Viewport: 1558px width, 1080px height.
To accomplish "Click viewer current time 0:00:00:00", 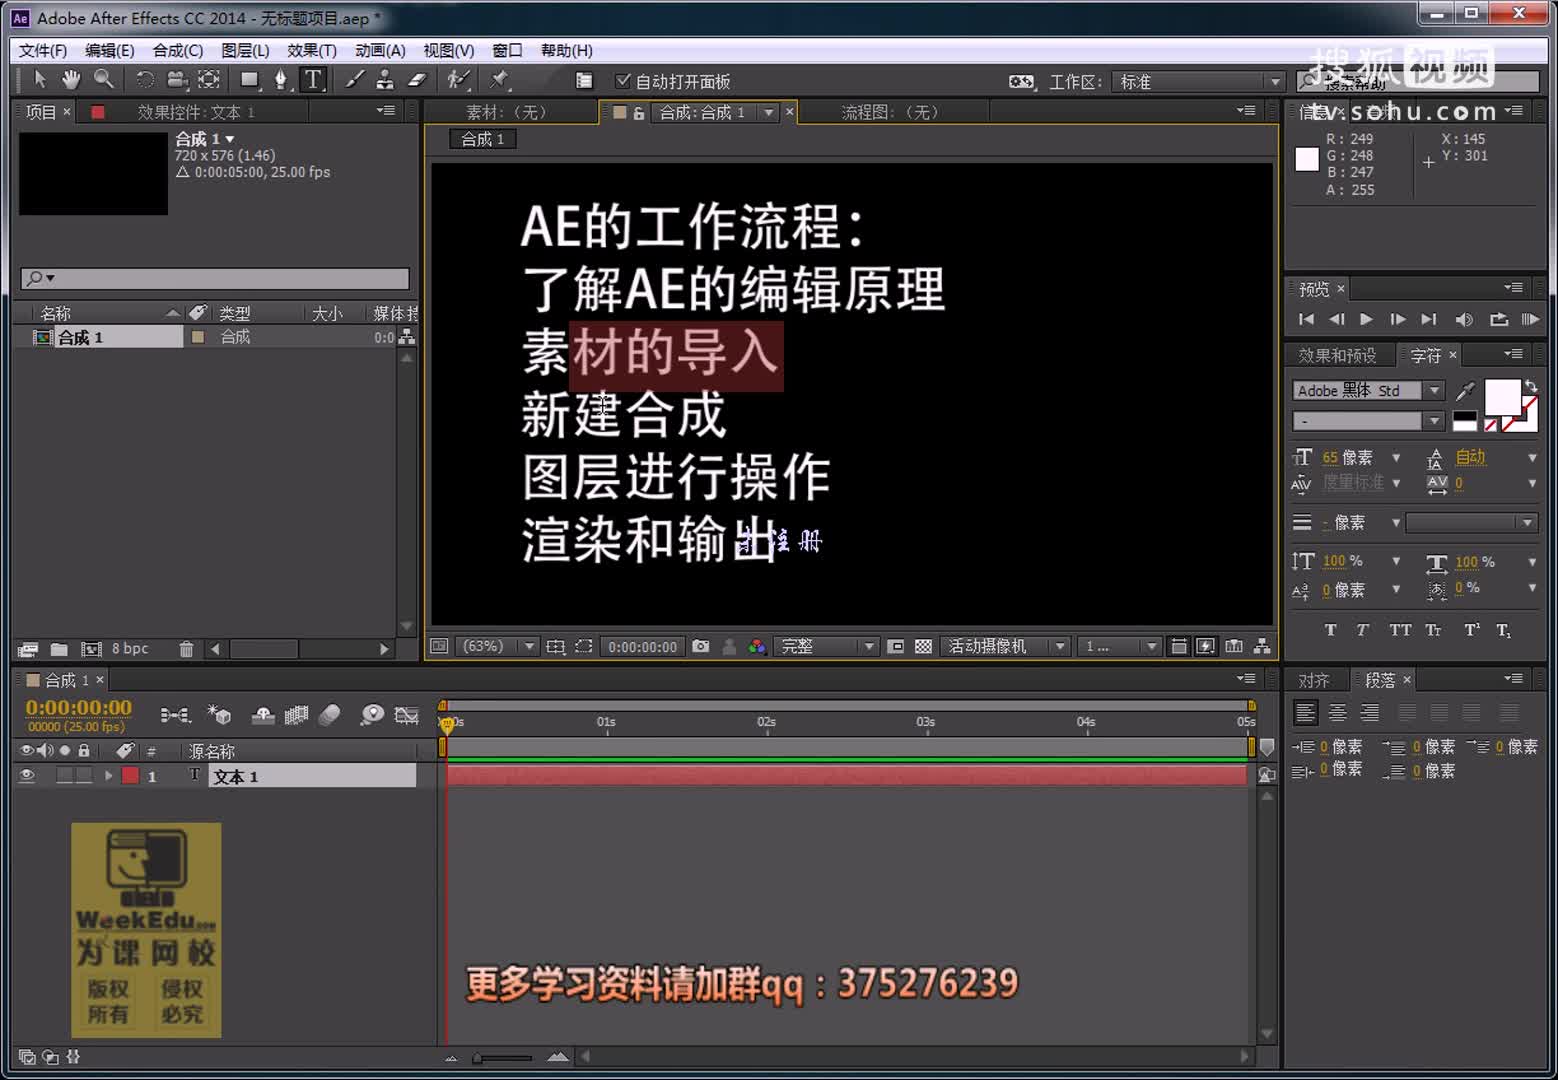I will click(642, 647).
